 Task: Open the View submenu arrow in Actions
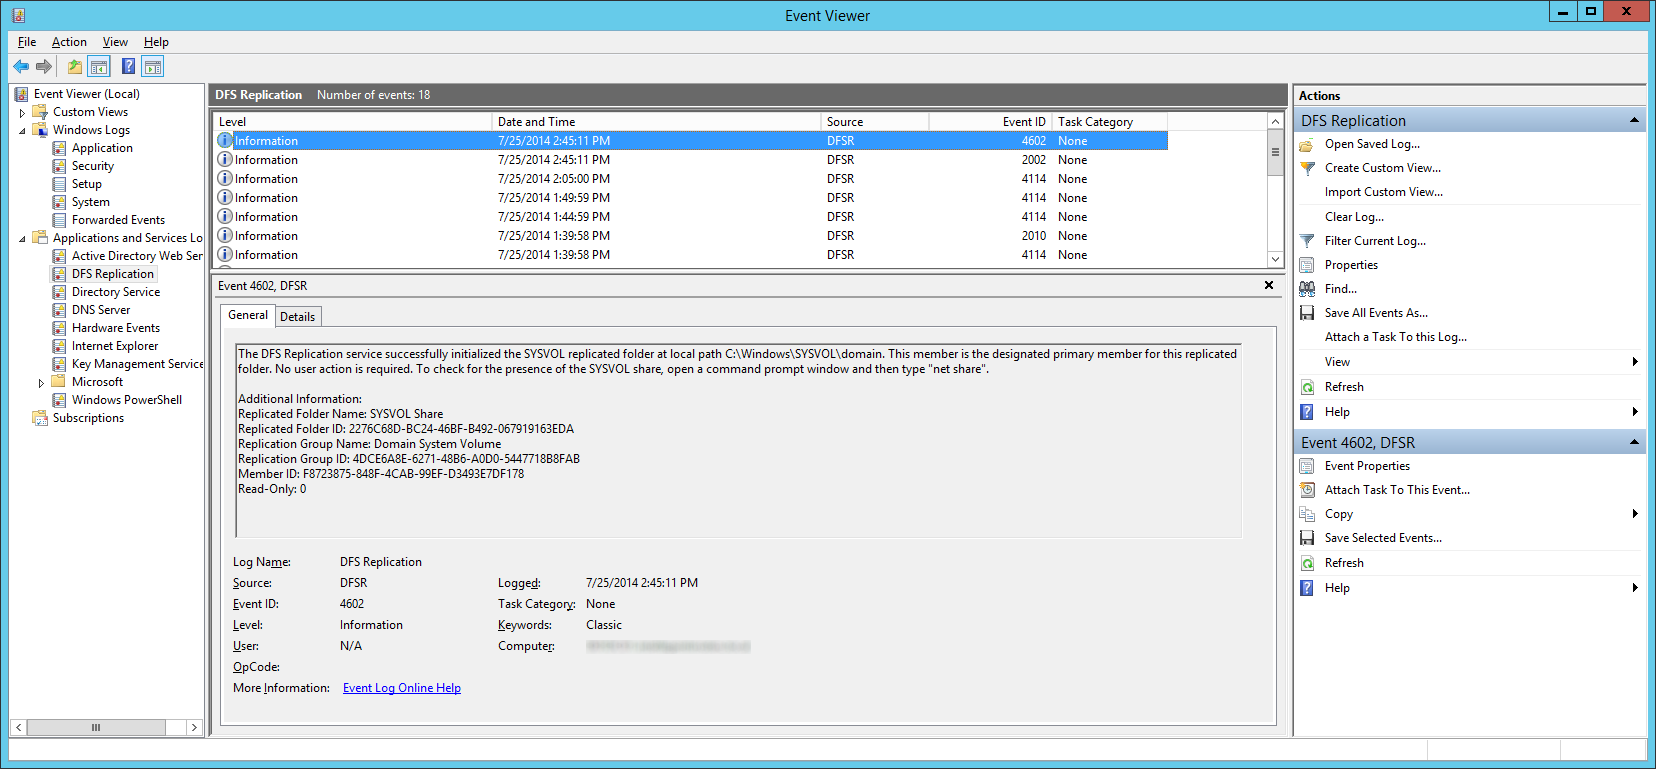(1635, 362)
